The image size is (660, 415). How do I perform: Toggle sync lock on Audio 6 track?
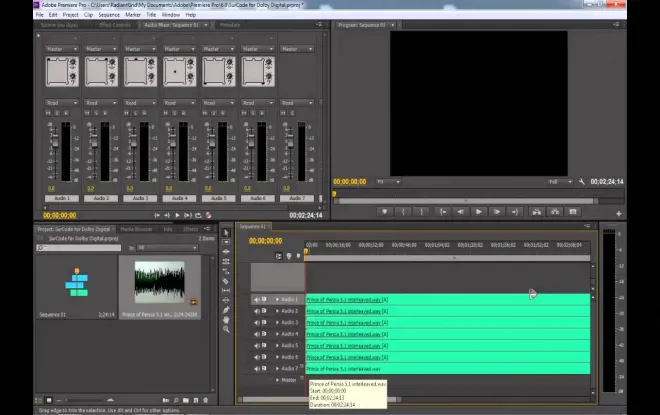264,356
